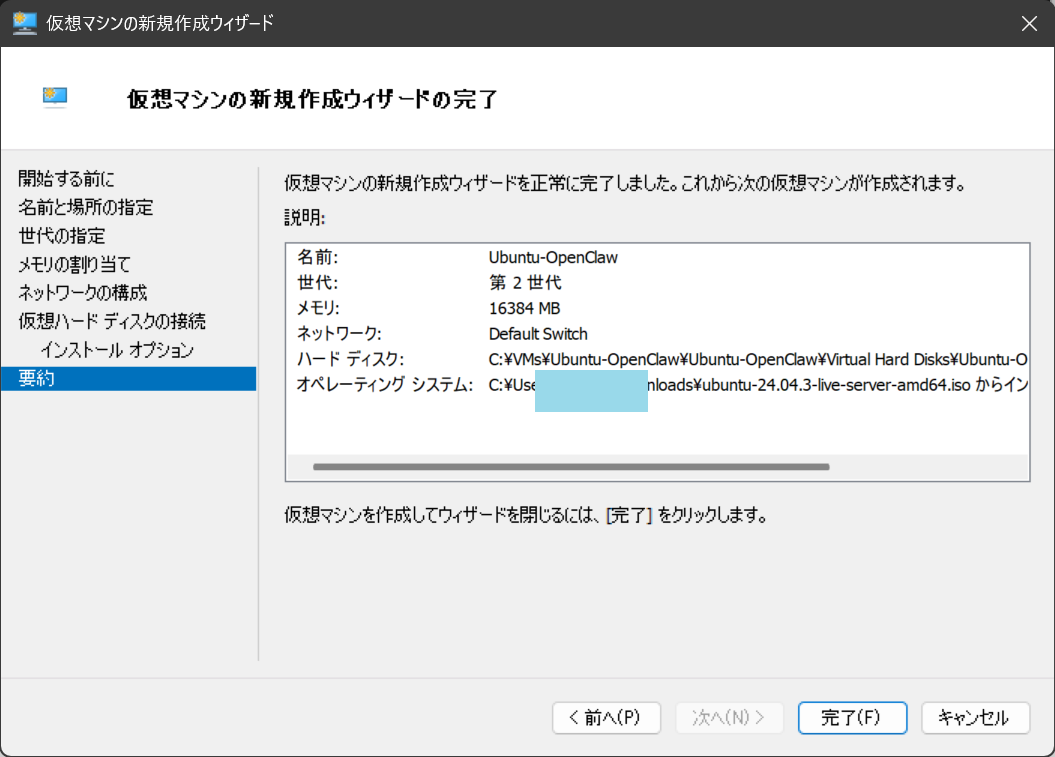Open the 世代の指定 step
The height and width of the screenshot is (757, 1055).
tap(62, 236)
